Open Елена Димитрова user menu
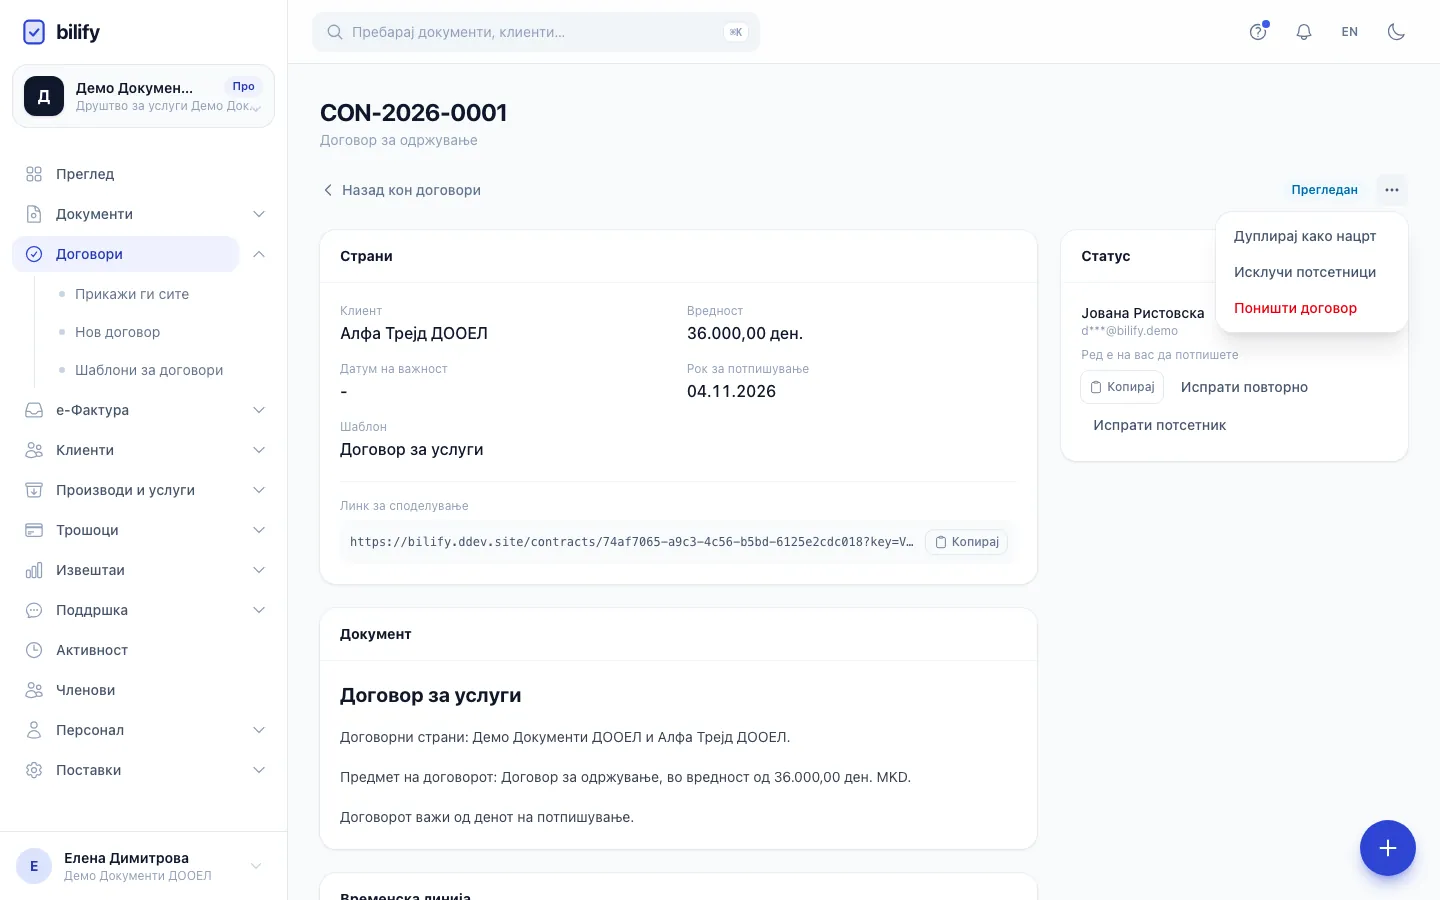 (143, 866)
